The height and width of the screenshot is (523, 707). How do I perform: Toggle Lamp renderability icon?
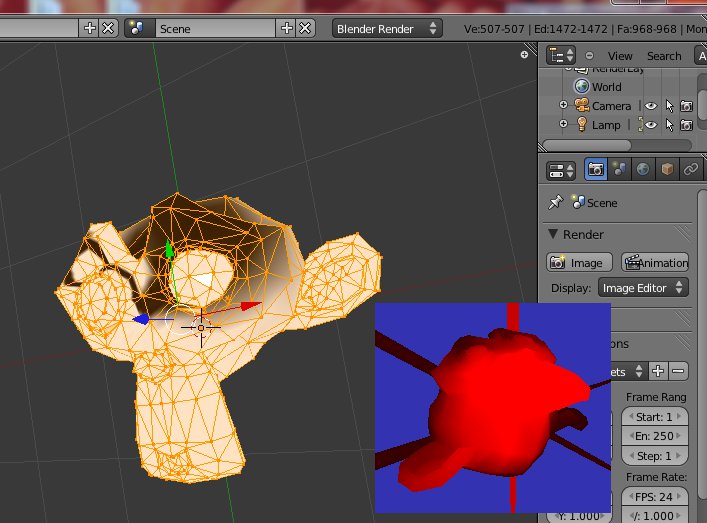pos(686,125)
